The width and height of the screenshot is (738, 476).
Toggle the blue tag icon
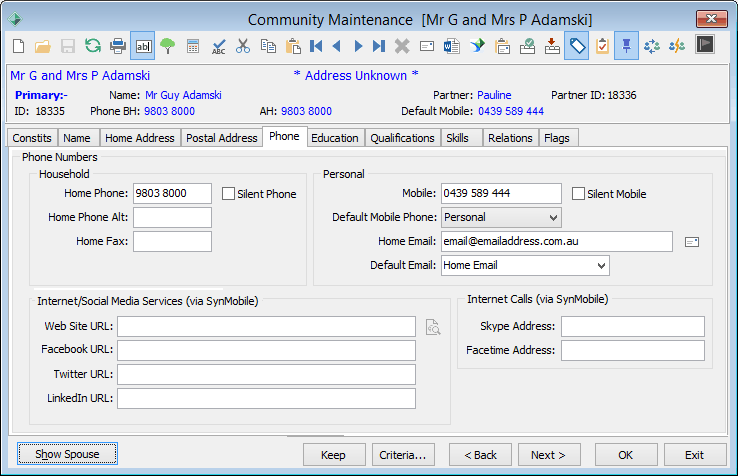click(x=577, y=46)
